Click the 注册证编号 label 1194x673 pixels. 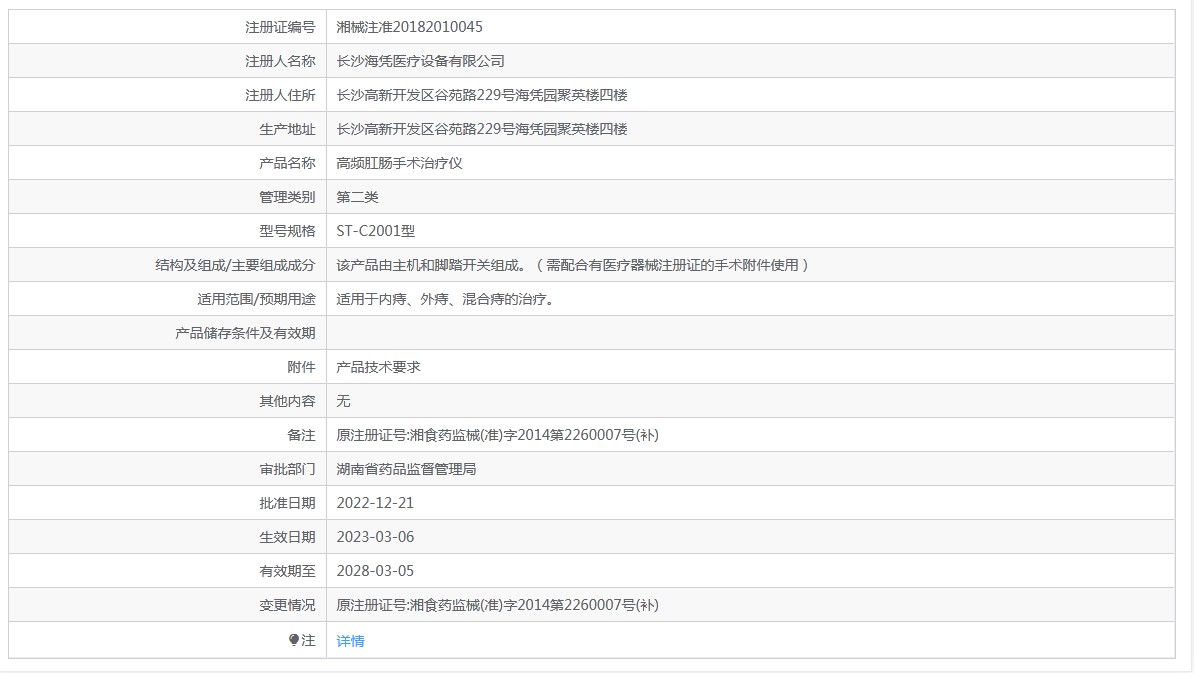point(280,27)
